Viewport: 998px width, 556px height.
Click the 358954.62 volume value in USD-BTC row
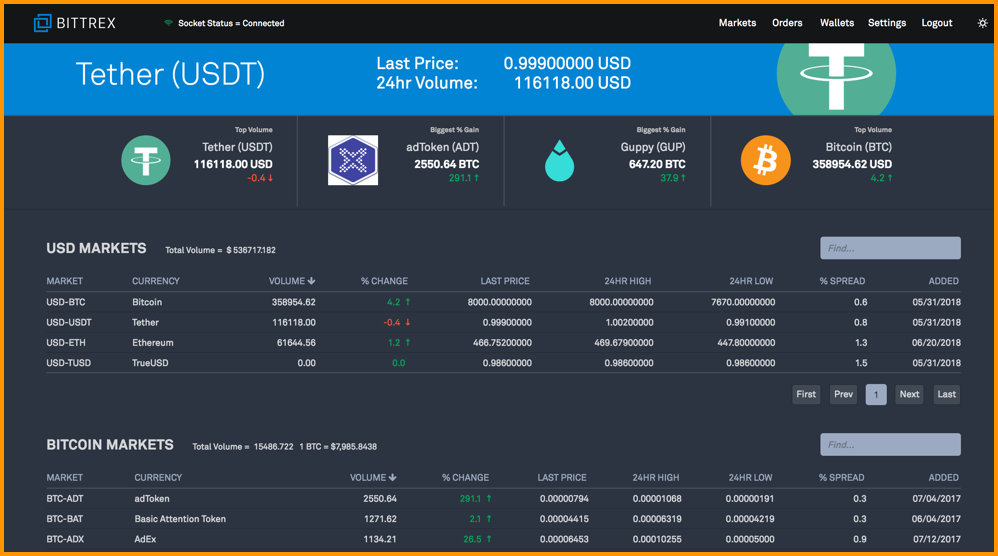(293, 302)
